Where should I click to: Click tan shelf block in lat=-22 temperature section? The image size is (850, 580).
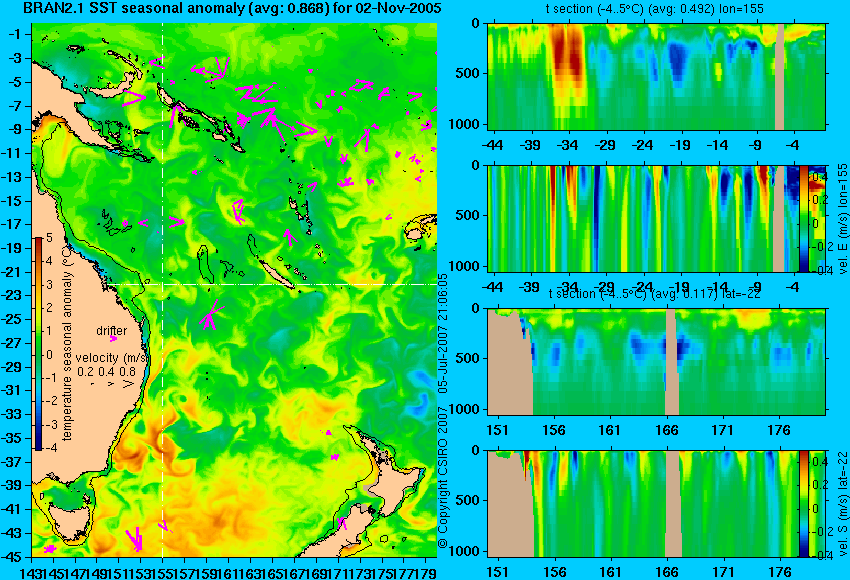point(510,362)
